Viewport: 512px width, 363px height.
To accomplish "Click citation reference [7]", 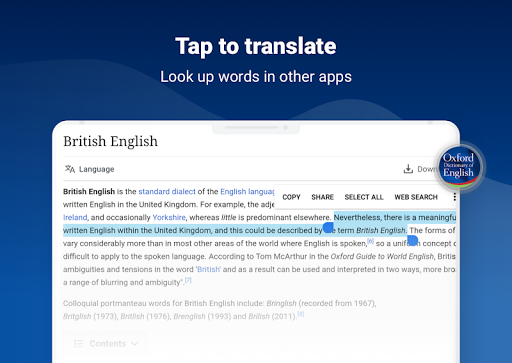I will (x=188, y=280).
